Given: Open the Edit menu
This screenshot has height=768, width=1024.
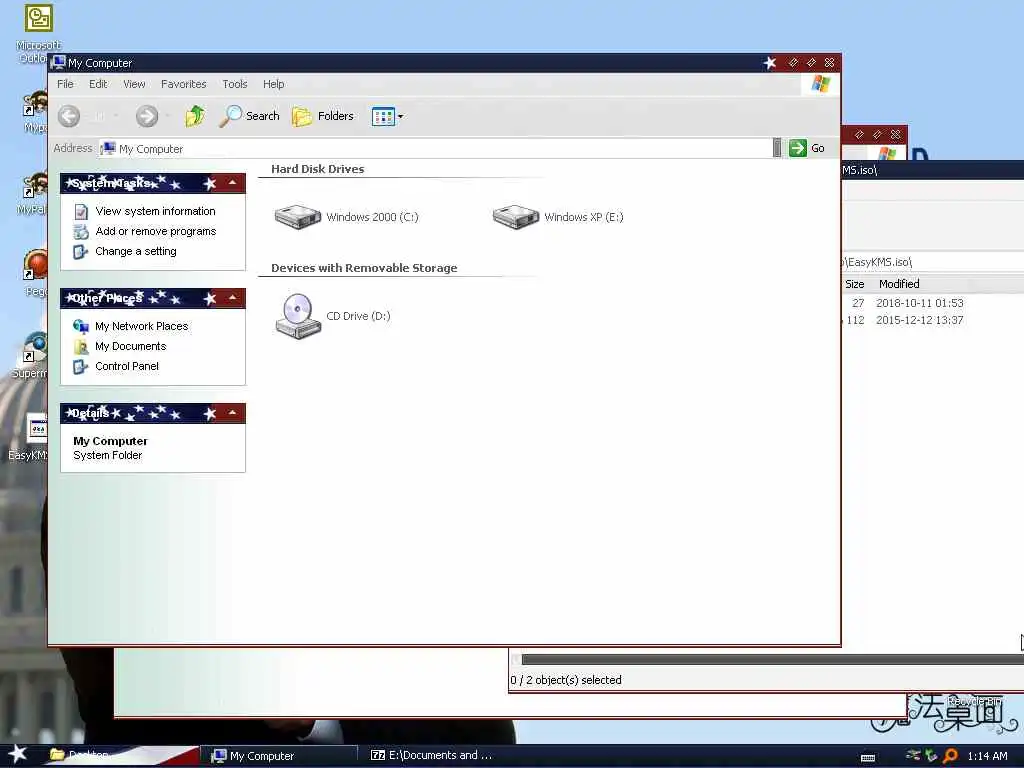Looking at the screenshot, I should pos(98,84).
